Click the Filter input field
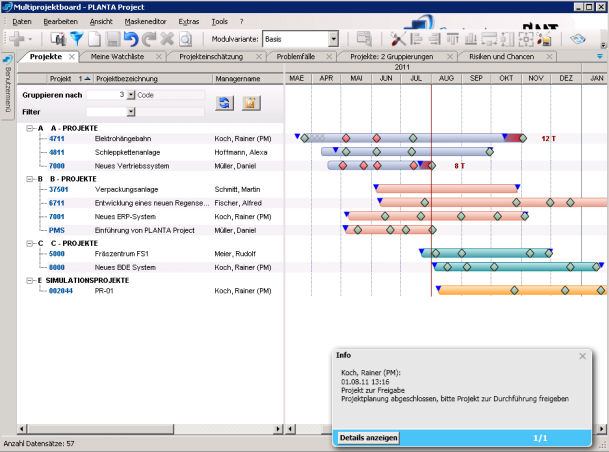 (x=106, y=112)
